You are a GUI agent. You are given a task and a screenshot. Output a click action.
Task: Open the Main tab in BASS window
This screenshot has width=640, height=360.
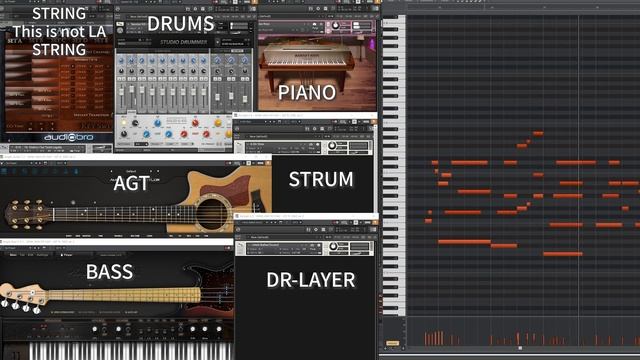click(13, 255)
